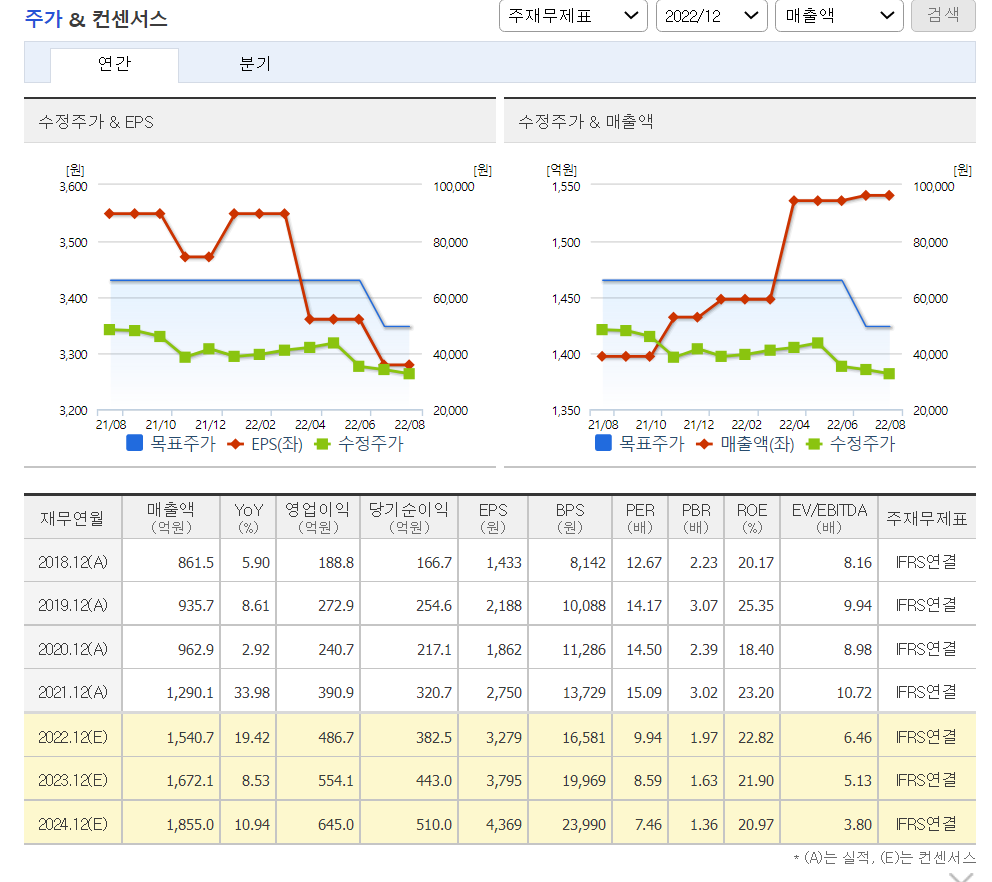Click blue 목표주가 legend icon in EPS chart
Viewport: 992px width, 882px height.
pyautogui.click(x=134, y=443)
